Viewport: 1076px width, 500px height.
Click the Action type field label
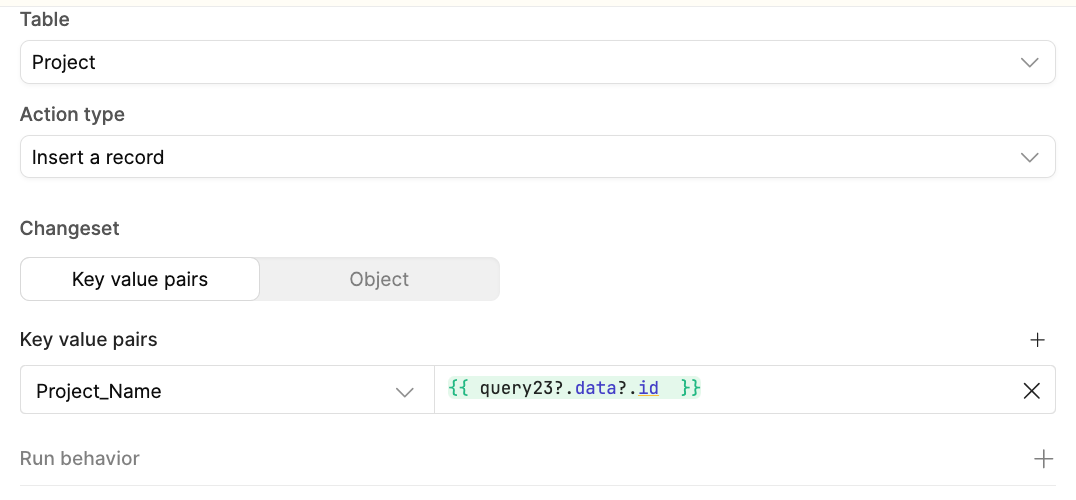(x=72, y=114)
